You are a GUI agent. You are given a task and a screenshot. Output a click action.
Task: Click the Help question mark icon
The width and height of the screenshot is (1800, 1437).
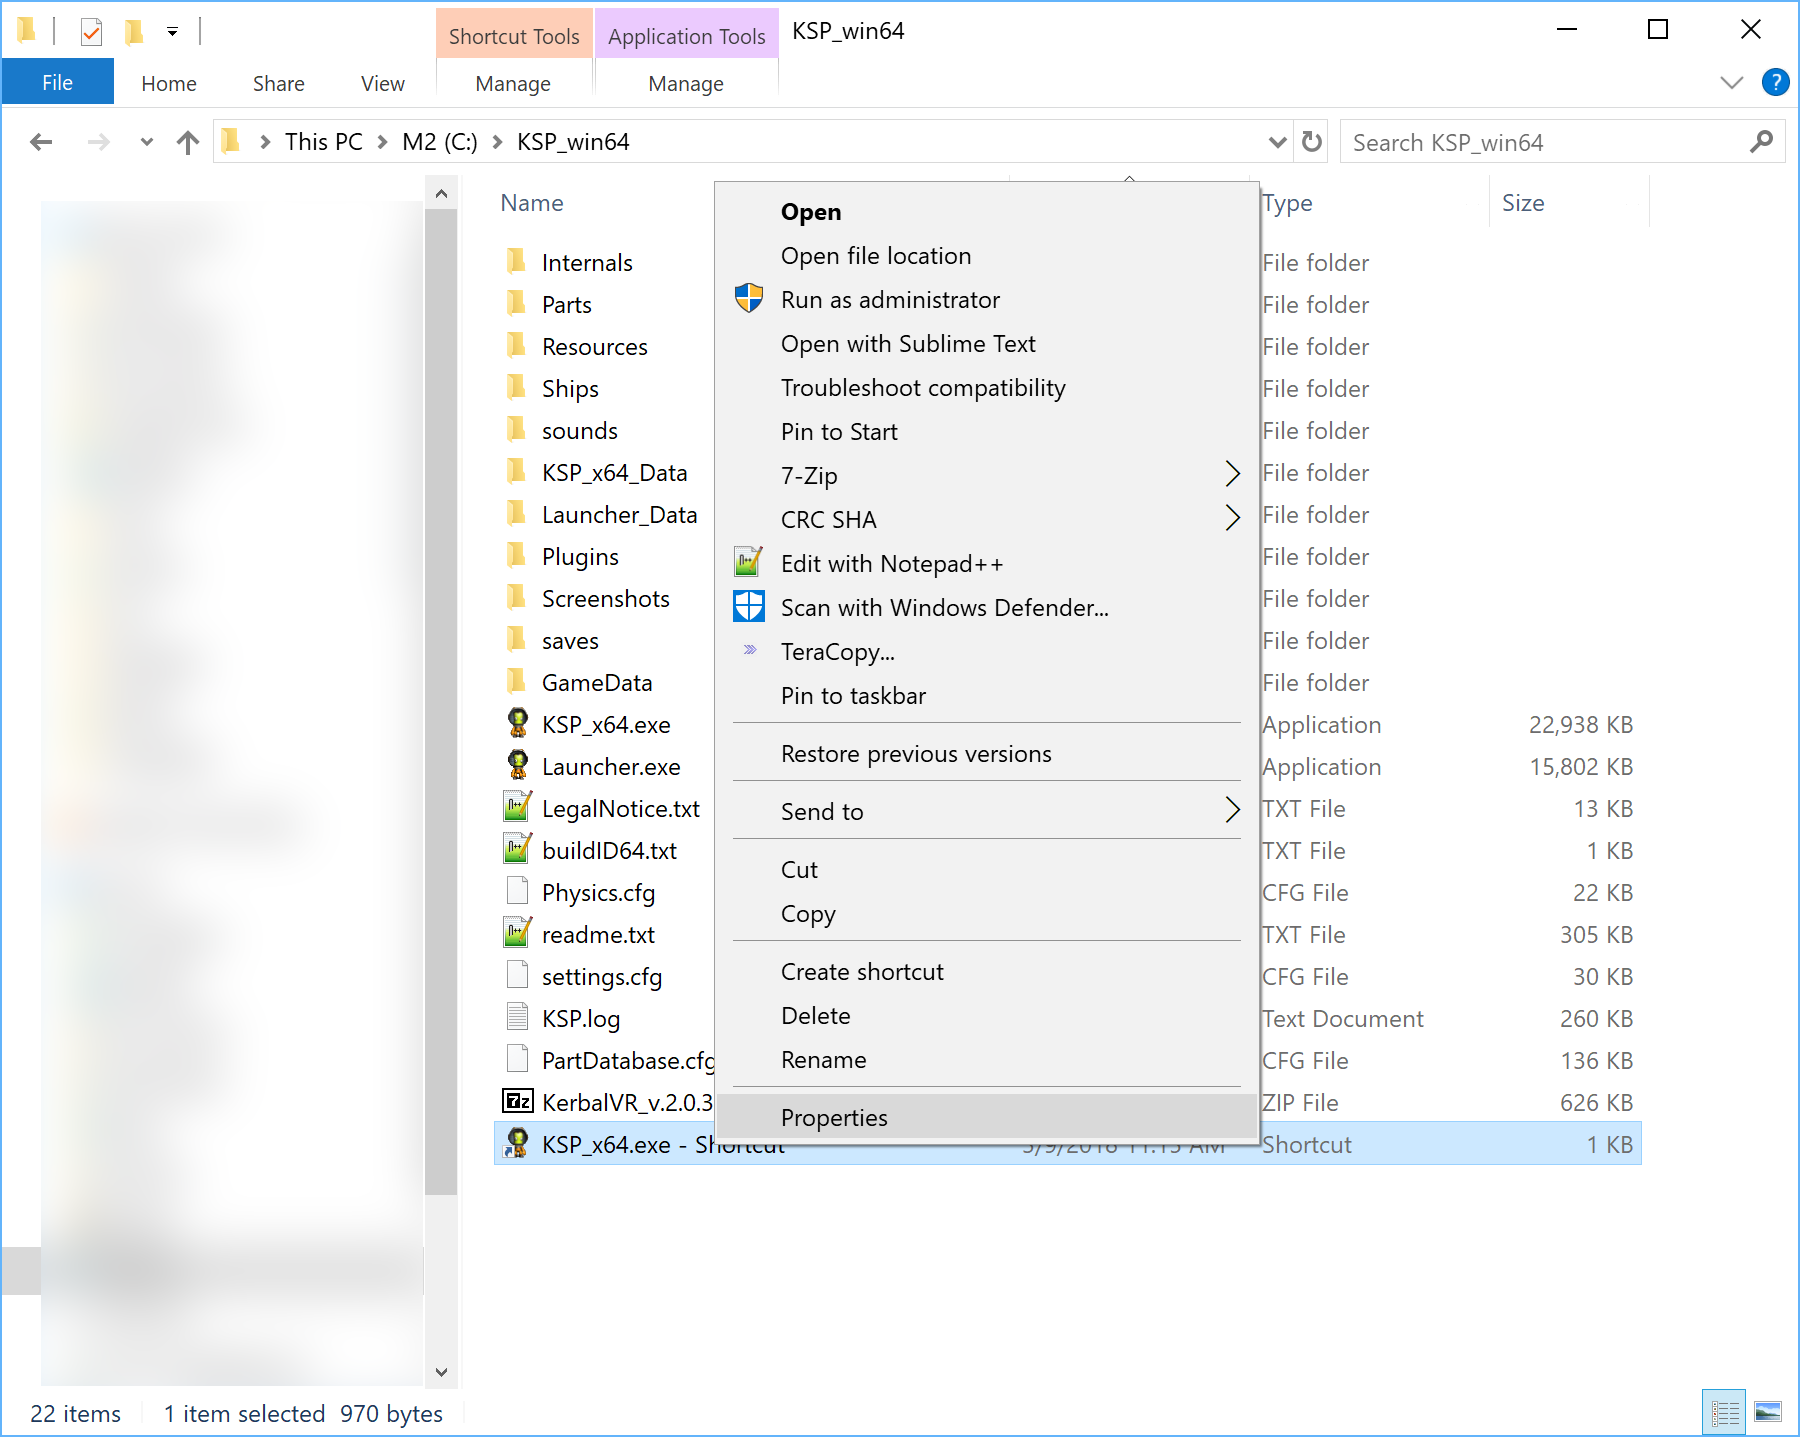click(x=1775, y=82)
